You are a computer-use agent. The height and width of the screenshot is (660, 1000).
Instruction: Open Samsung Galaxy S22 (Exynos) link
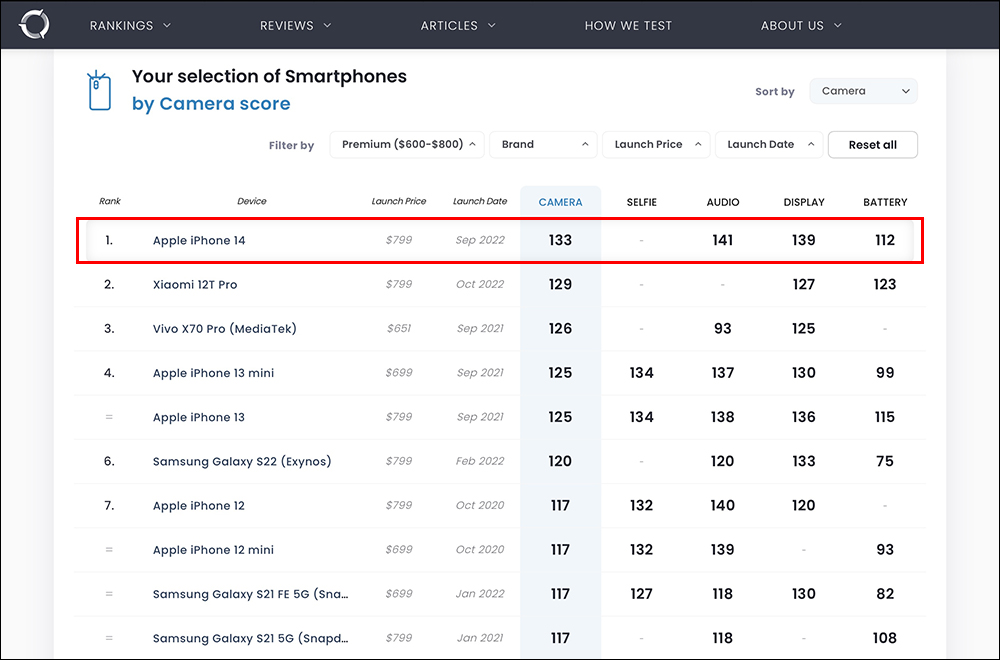tap(242, 461)
